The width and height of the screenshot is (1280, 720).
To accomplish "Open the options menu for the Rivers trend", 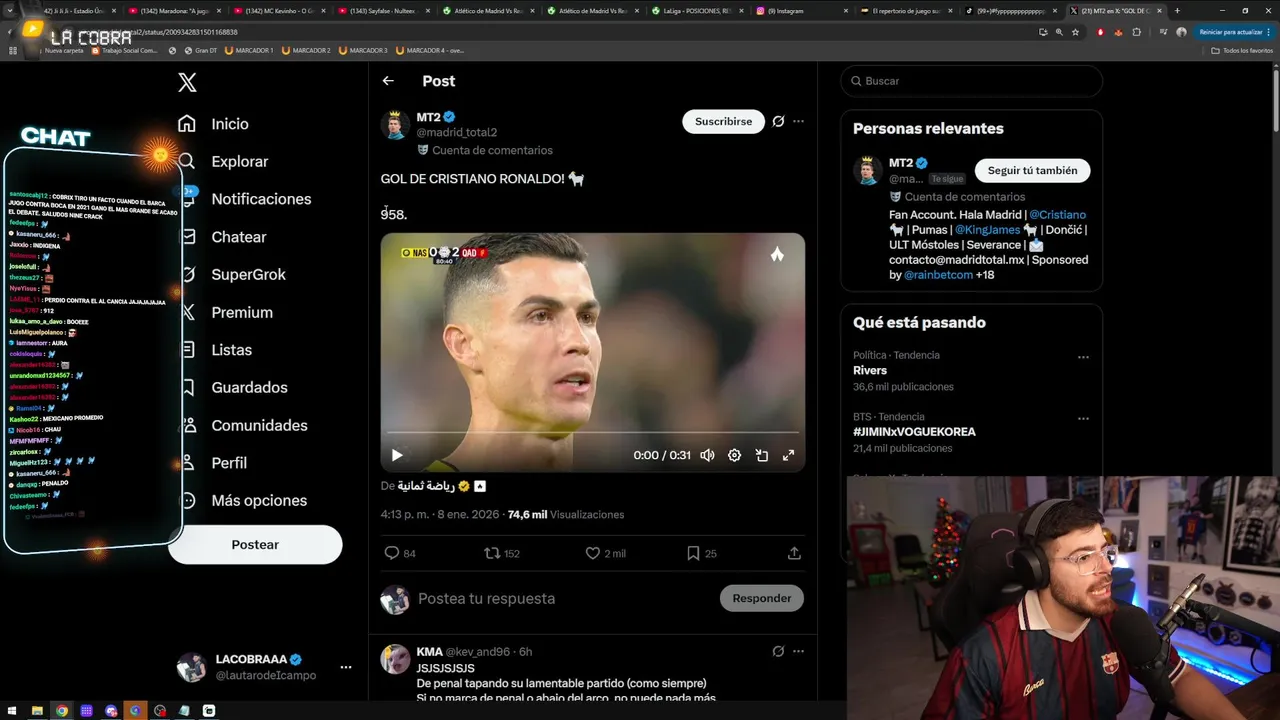I will click(1083, 357).
